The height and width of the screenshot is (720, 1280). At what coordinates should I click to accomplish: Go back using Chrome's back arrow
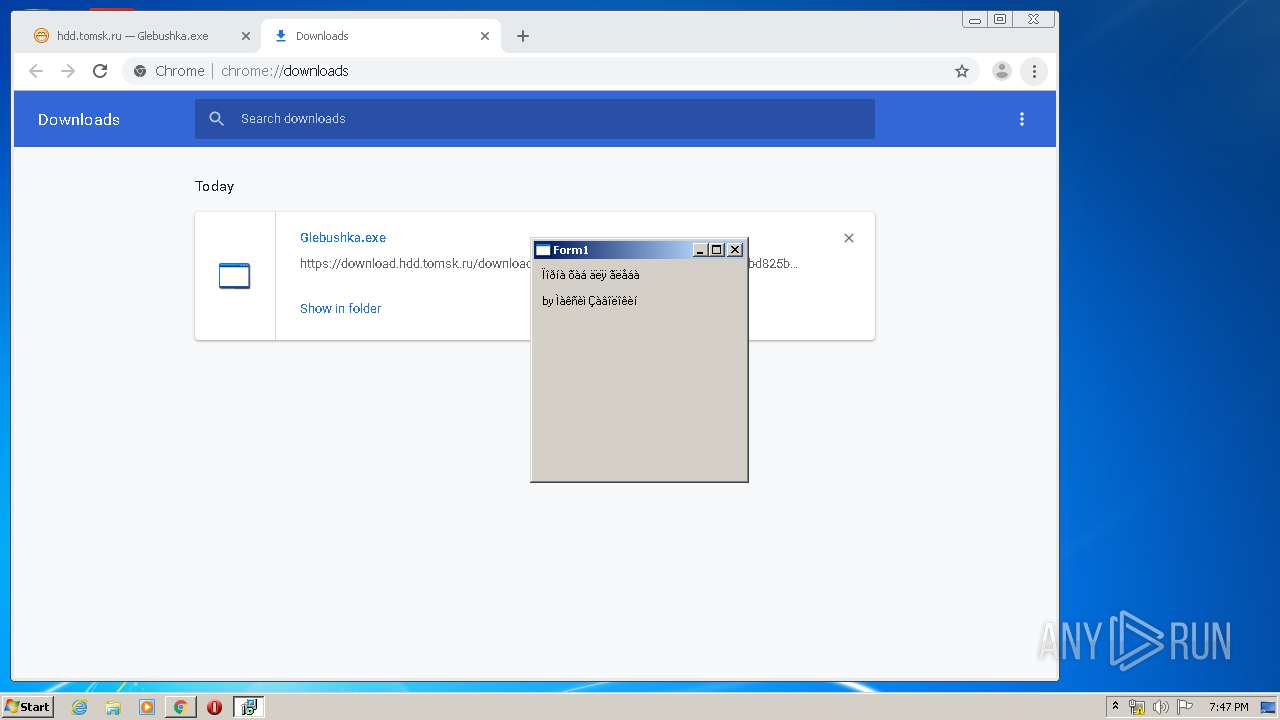pyautogui.click(x=36, y=71)
